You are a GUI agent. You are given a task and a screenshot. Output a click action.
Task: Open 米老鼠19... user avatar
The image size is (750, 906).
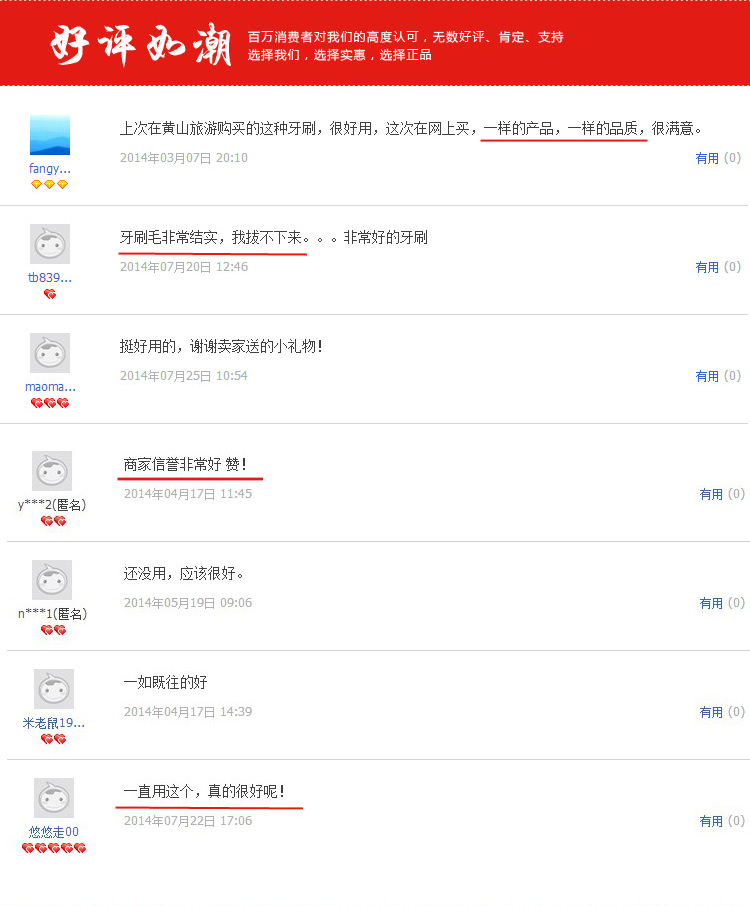(x=54, y=689)
